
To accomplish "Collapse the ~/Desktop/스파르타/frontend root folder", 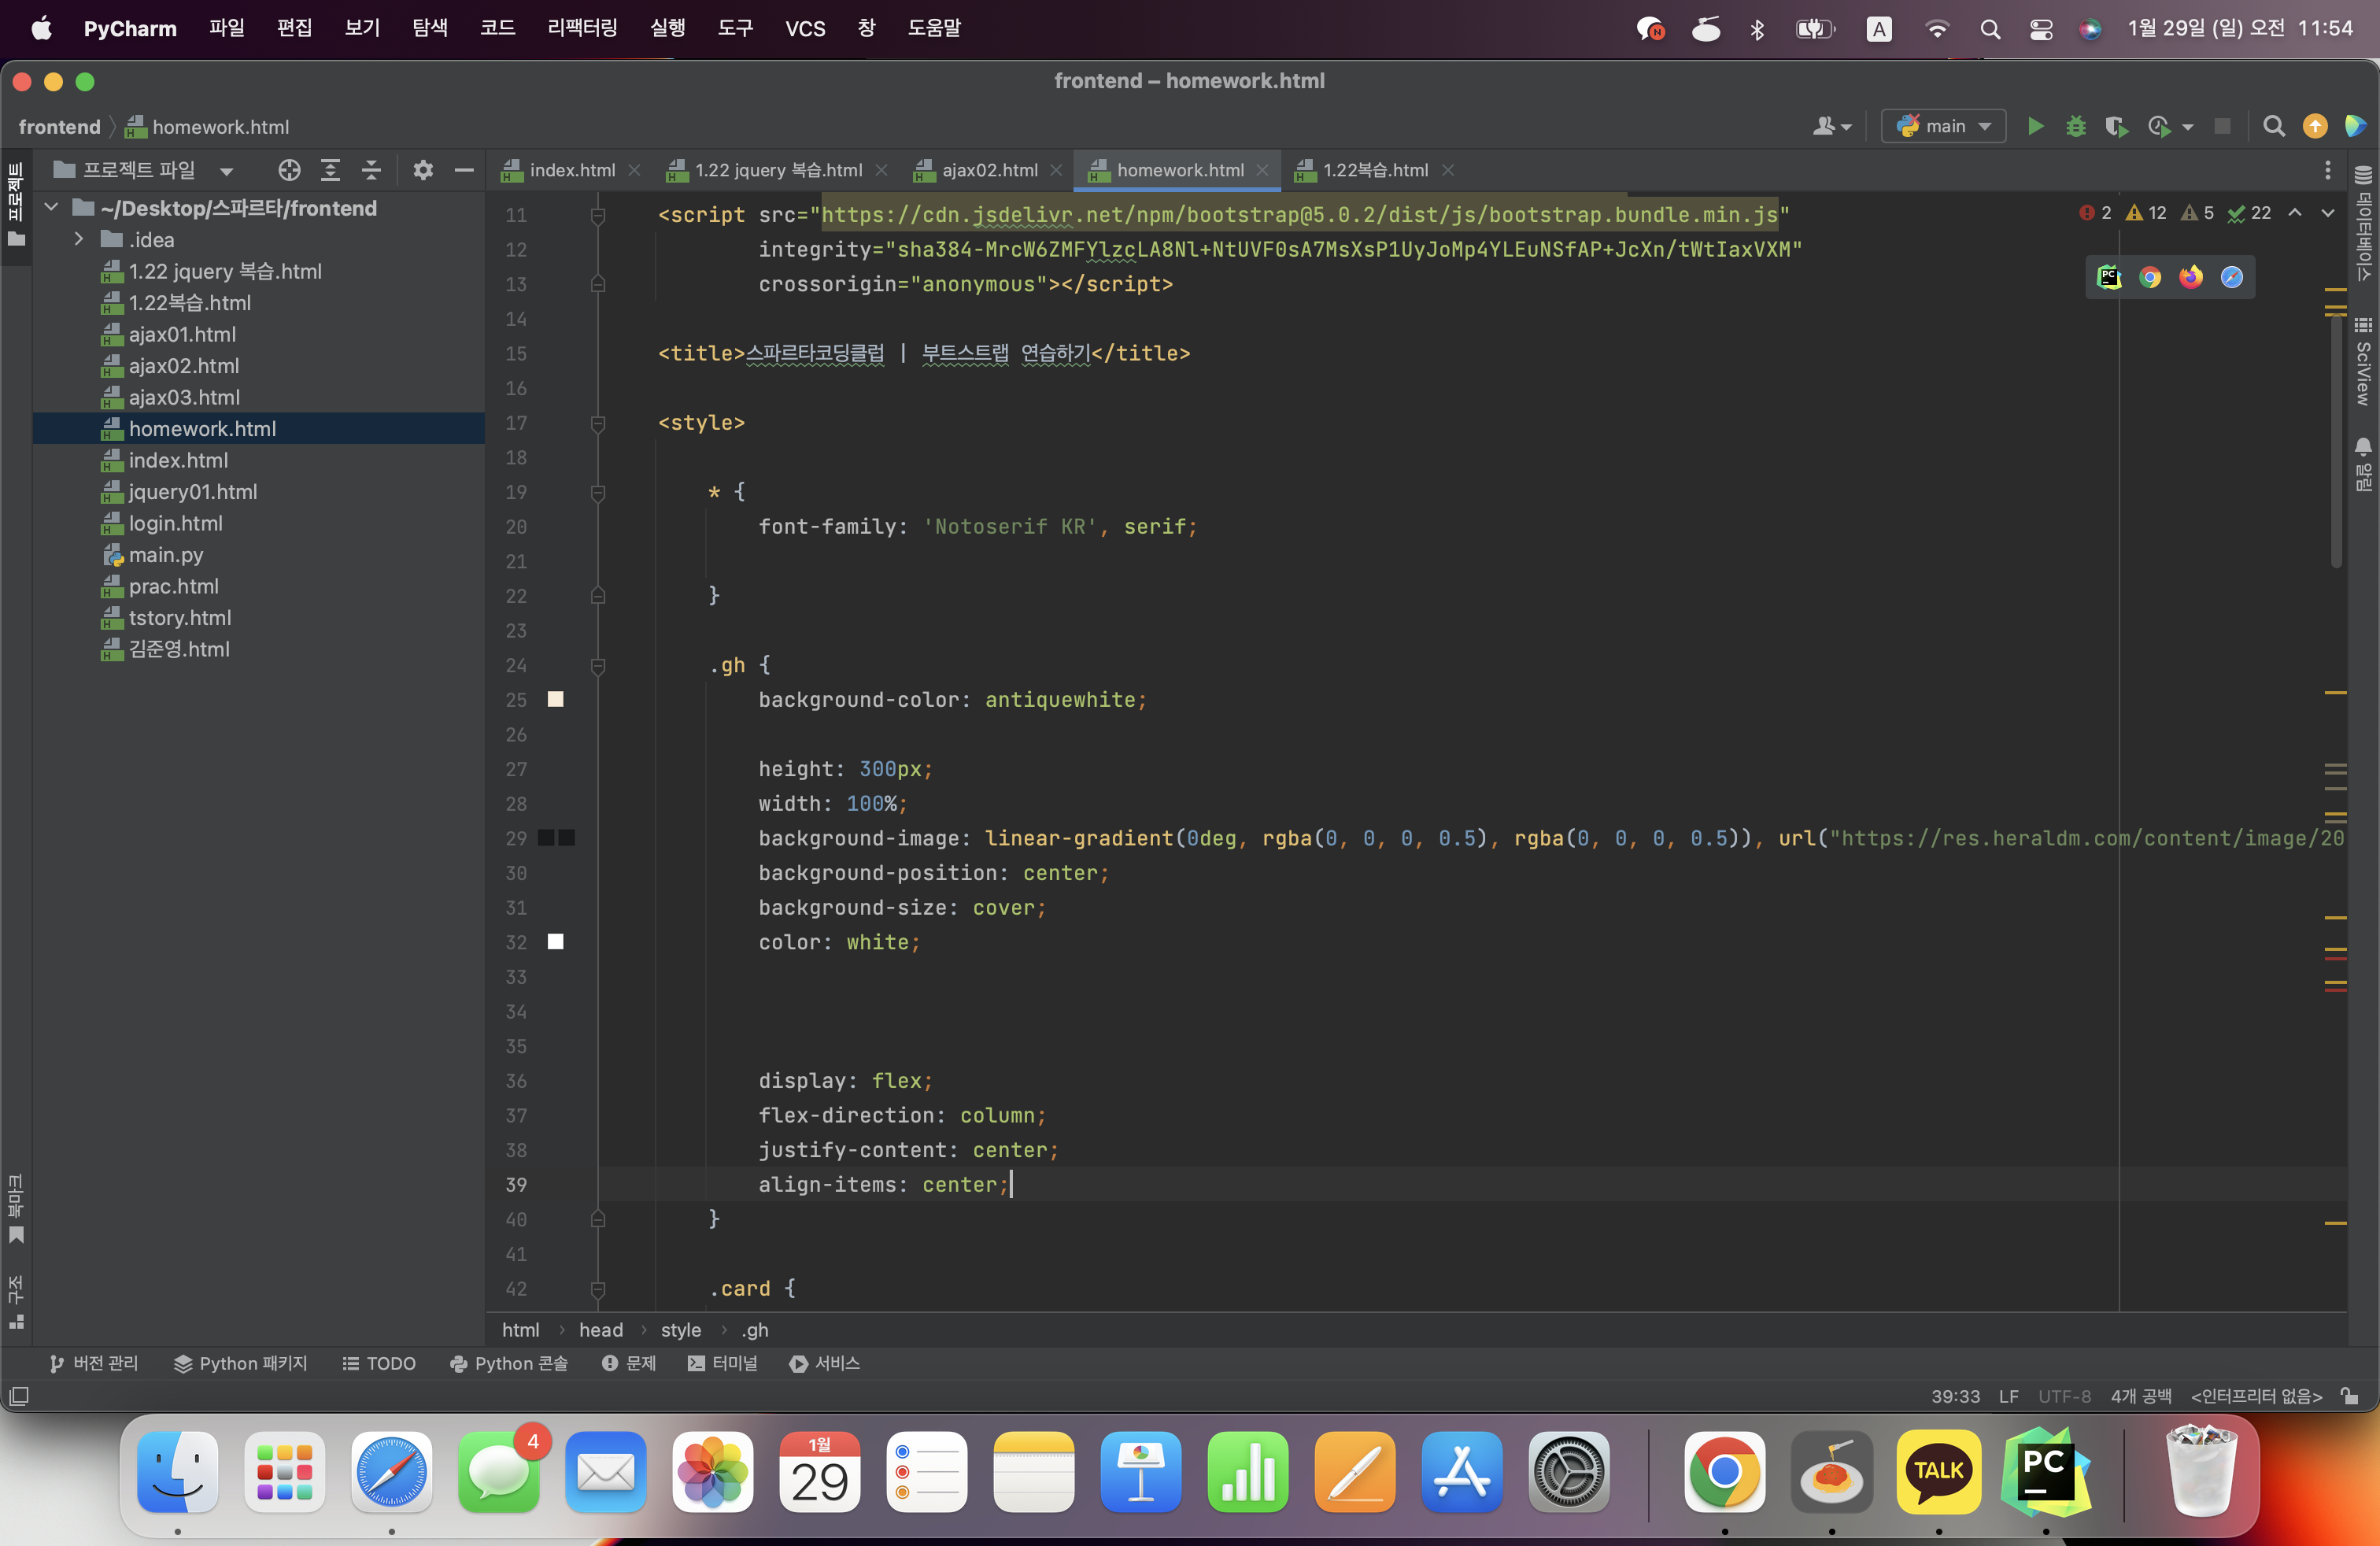I will [51, 208].
